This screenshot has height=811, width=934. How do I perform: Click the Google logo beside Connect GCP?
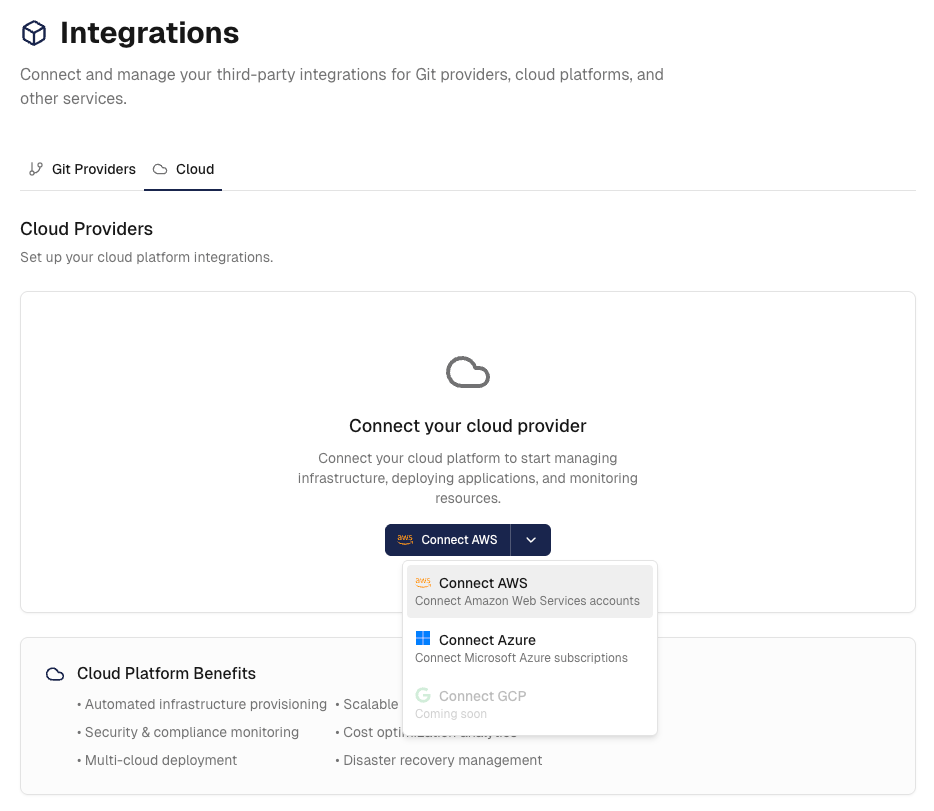tap(423, 696)
